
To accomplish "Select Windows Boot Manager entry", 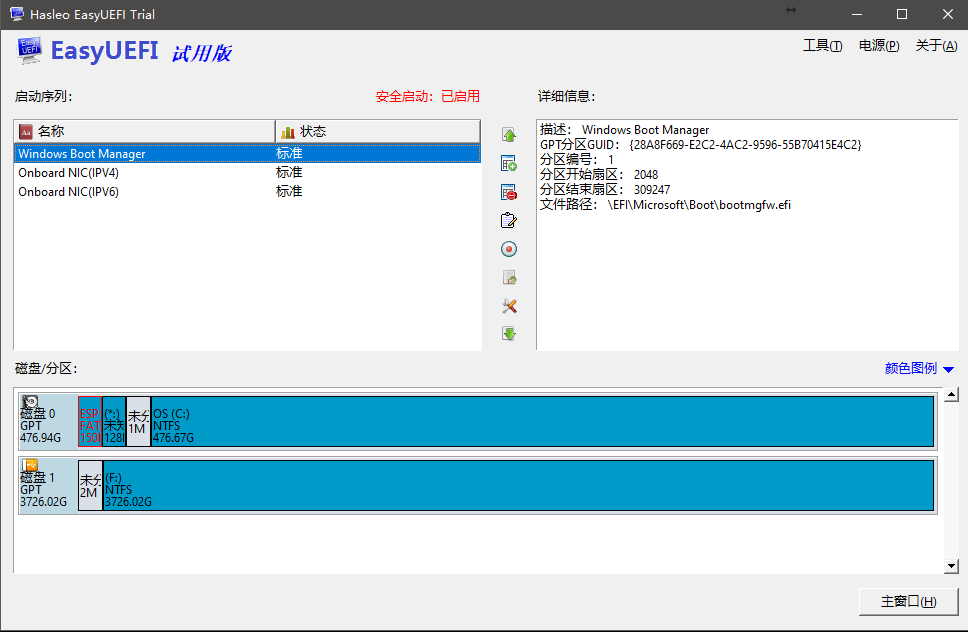I will coord(247,154).
